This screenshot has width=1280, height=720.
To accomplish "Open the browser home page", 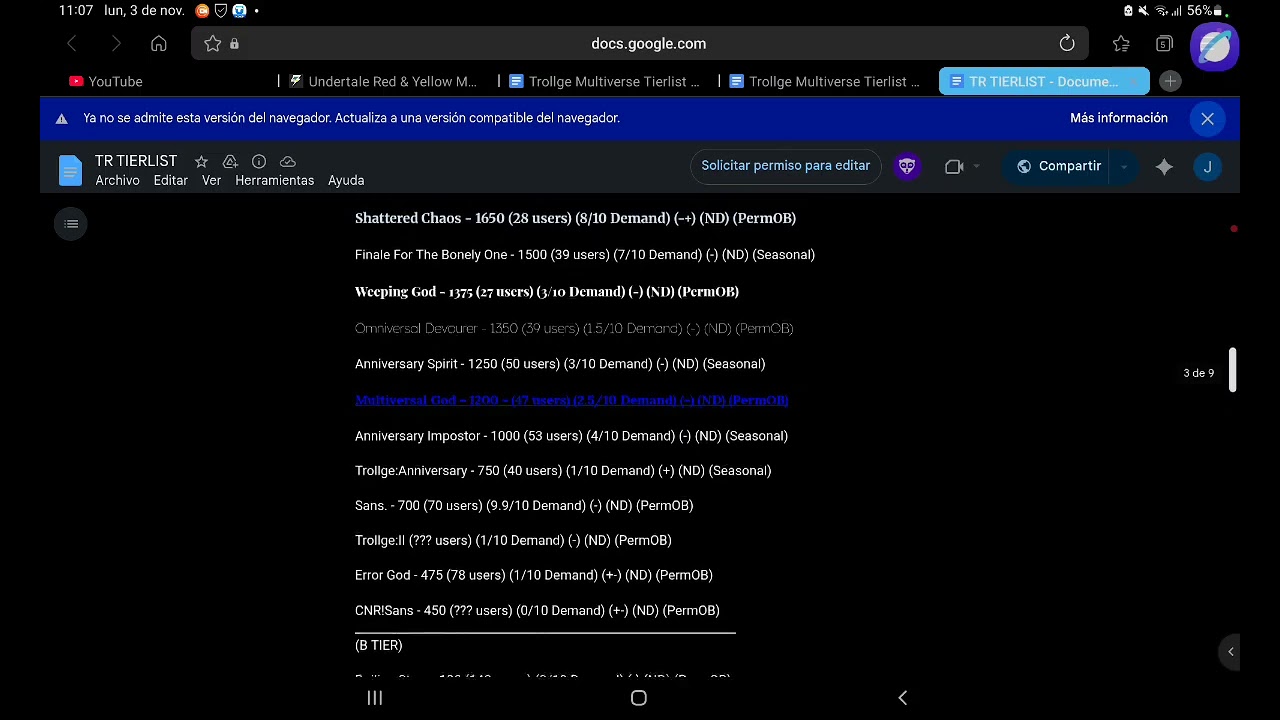I will click(x=159, y=44).
